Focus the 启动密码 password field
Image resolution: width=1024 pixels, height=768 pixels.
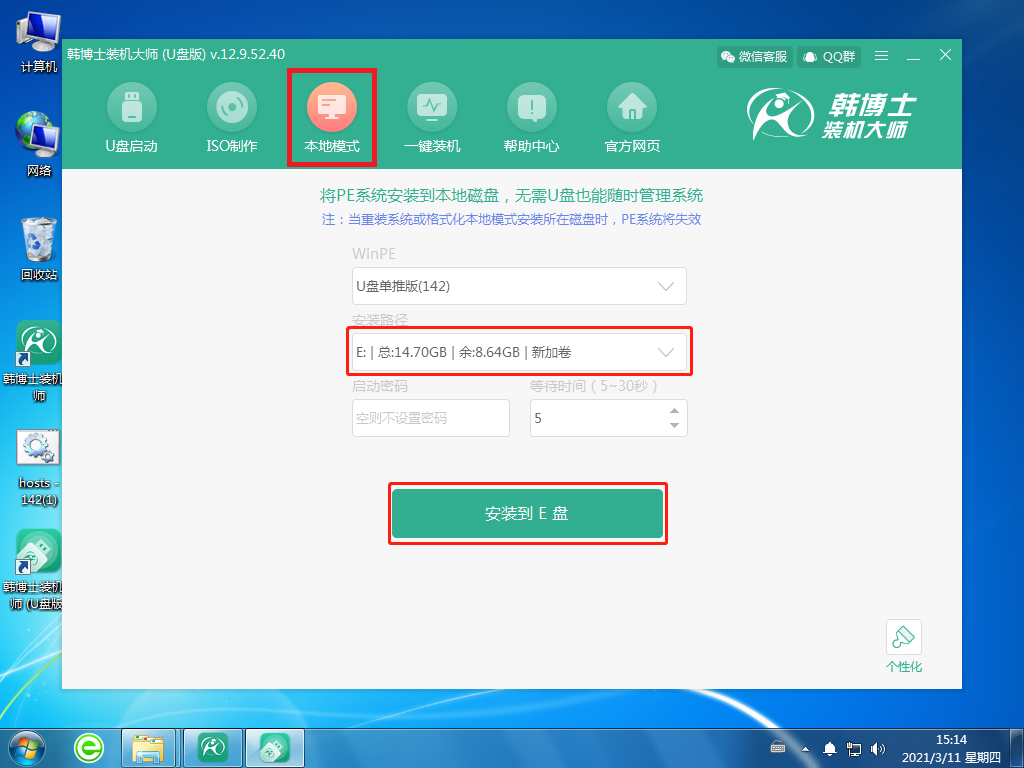(x=430, y=418)
